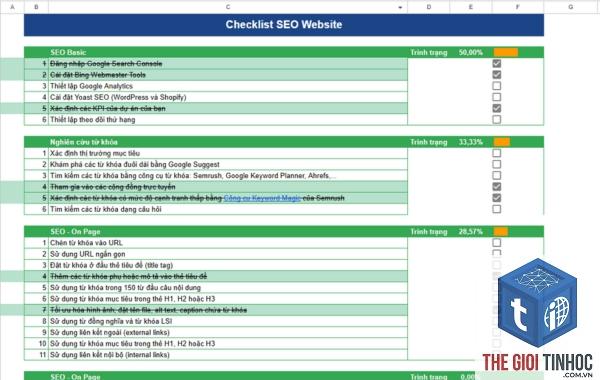
Task: Tick the Google Suggest keyword row checkbox
Action: [x=497, y=164]
